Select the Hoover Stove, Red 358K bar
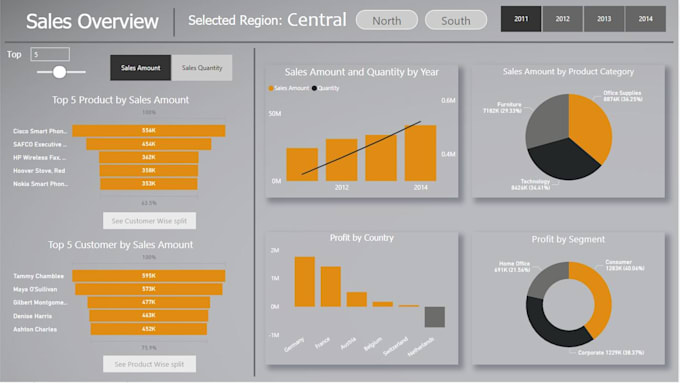The height and width of the screenshot is (383, 680). (x=149, y=170)
